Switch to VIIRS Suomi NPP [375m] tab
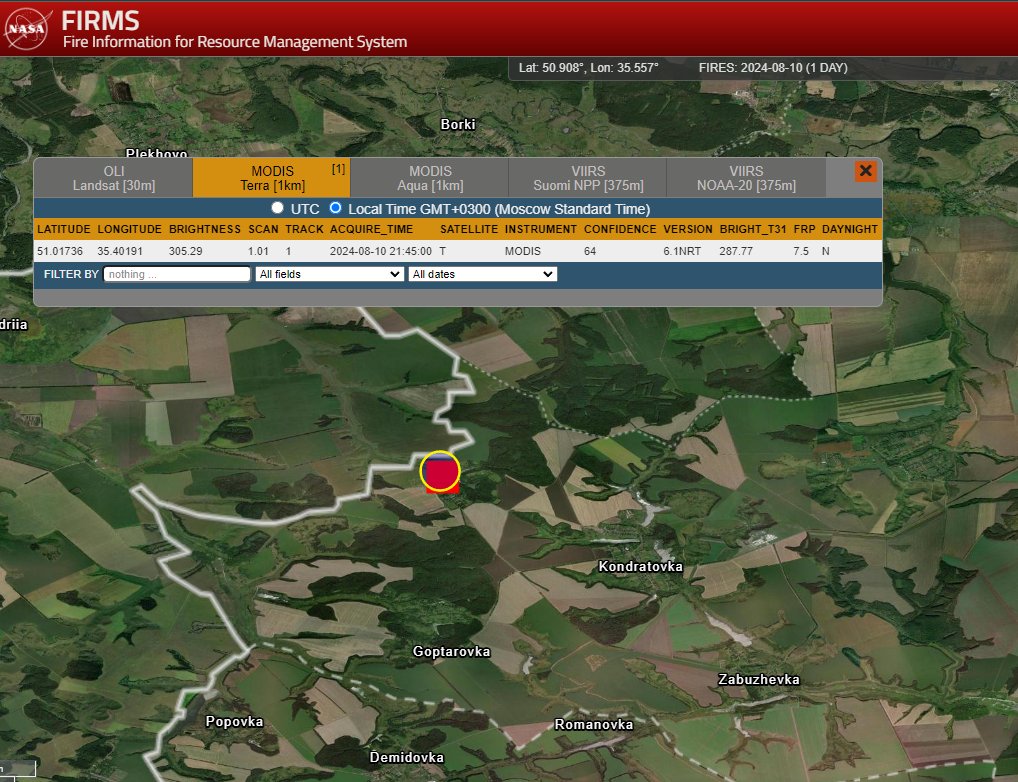1018x782 pixels. (588, 178)
